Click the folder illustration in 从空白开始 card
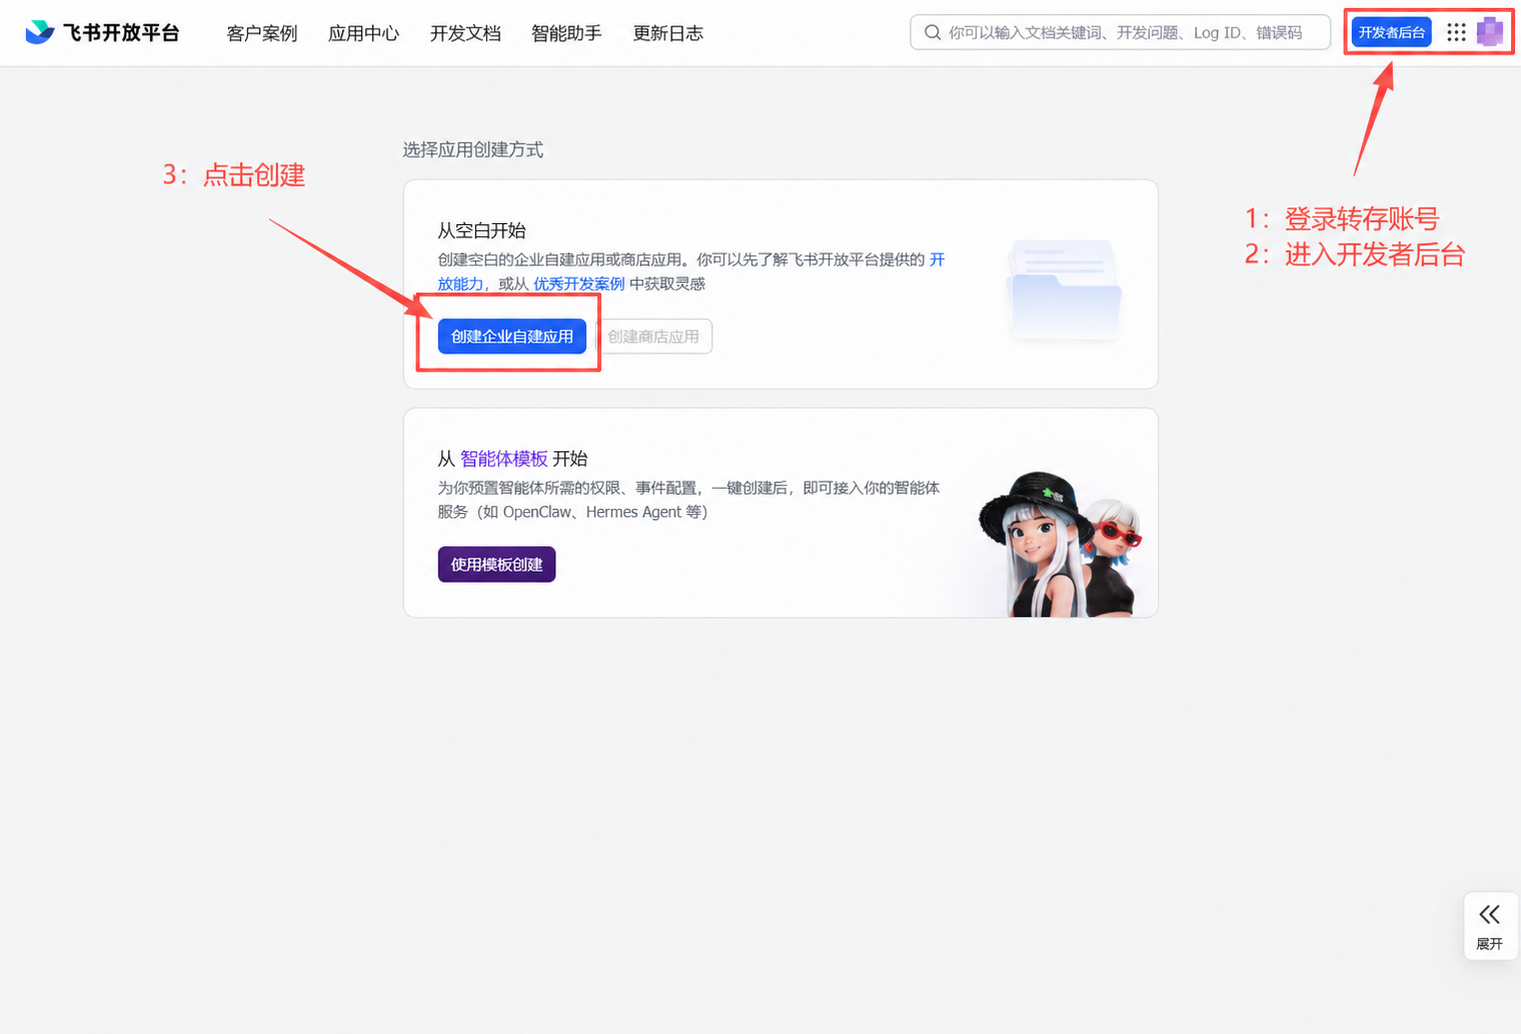The height and width of the screenshot is (1034, 1521). point(1064,289)
